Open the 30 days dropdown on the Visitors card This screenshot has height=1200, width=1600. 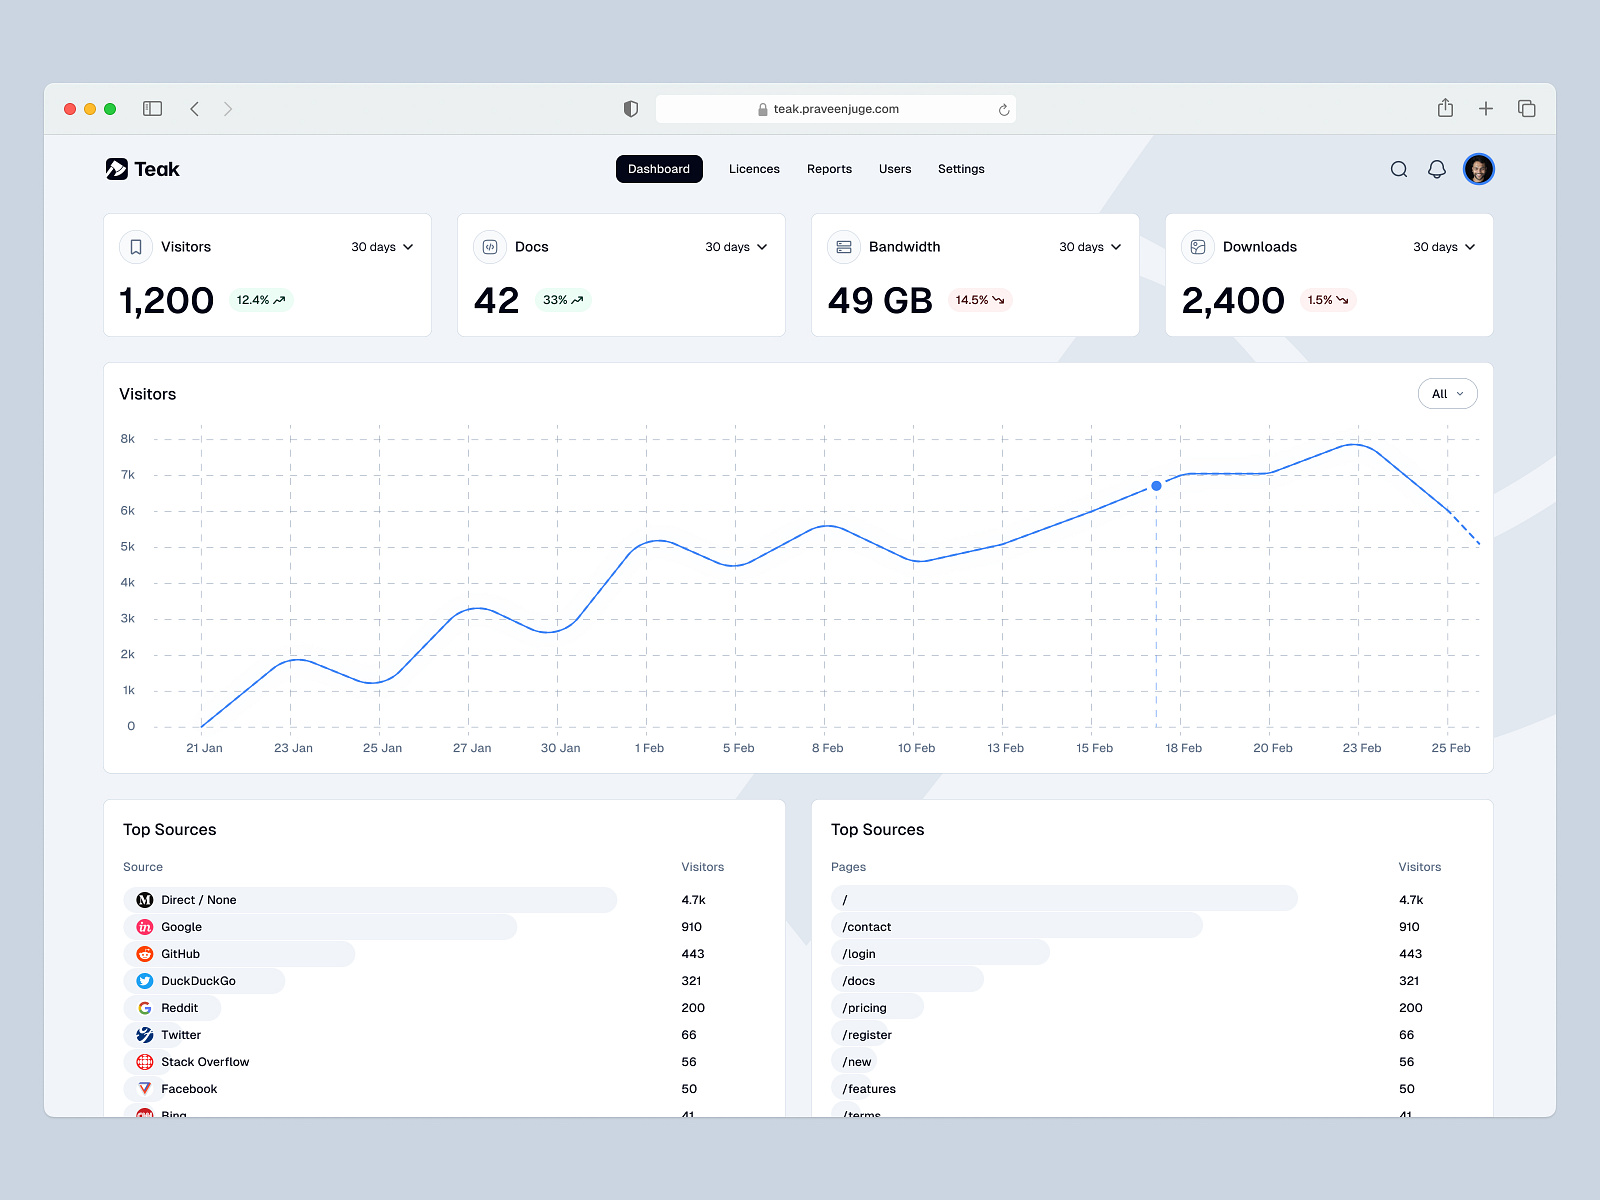(382, 247)
